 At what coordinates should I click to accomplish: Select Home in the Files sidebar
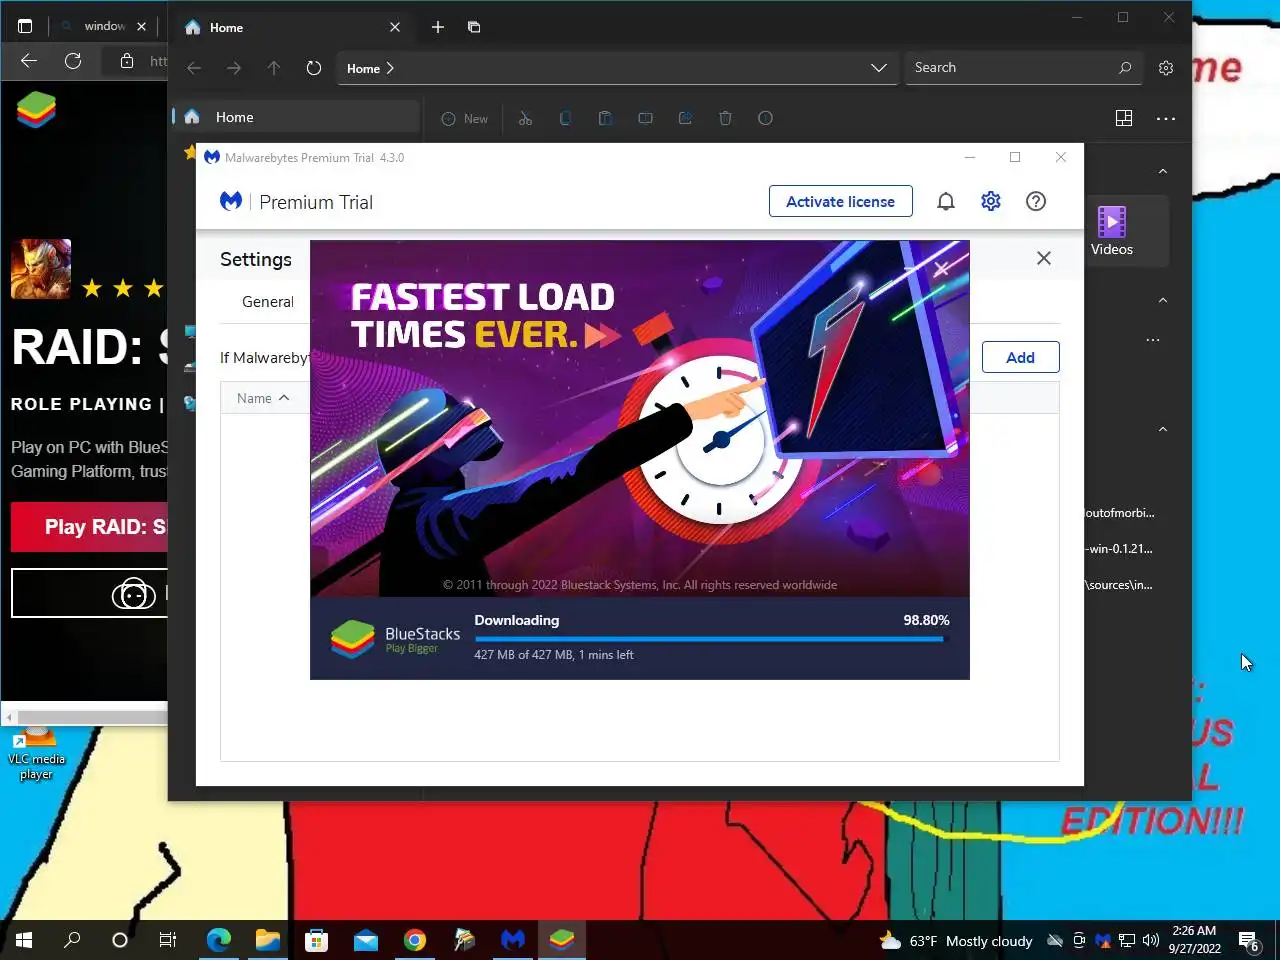coord(296,117)
